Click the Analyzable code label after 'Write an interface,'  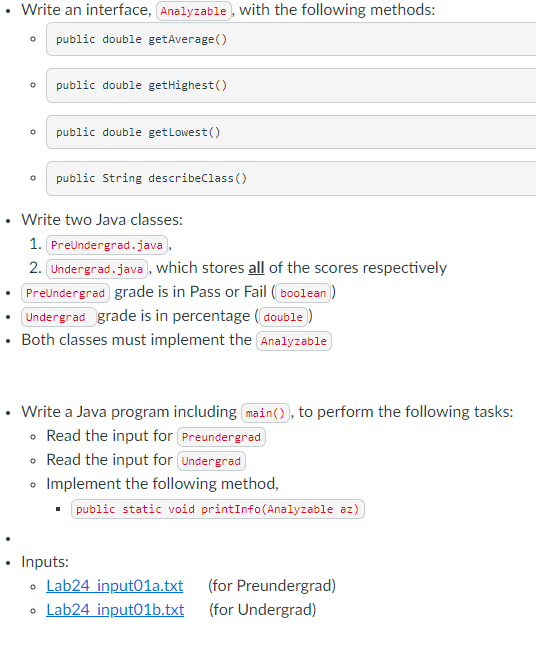pos(194,11)
